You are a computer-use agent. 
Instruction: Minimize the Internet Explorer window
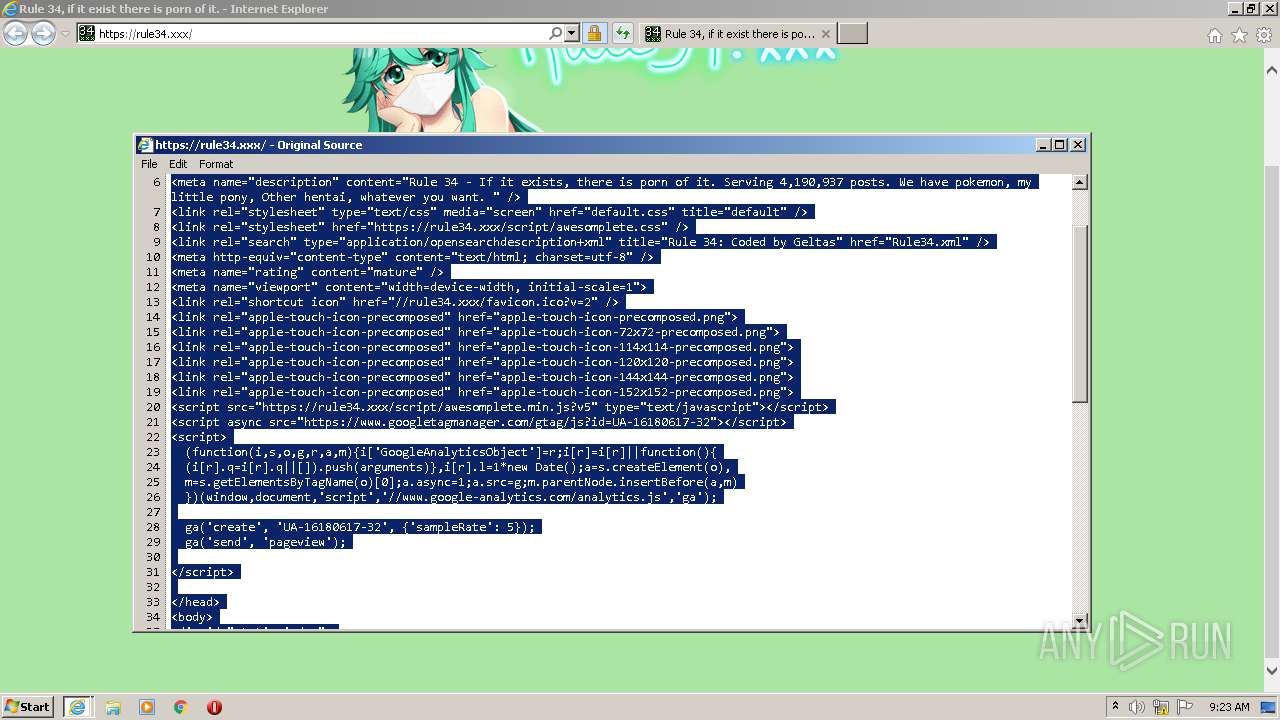click(x=1234, y=8)
